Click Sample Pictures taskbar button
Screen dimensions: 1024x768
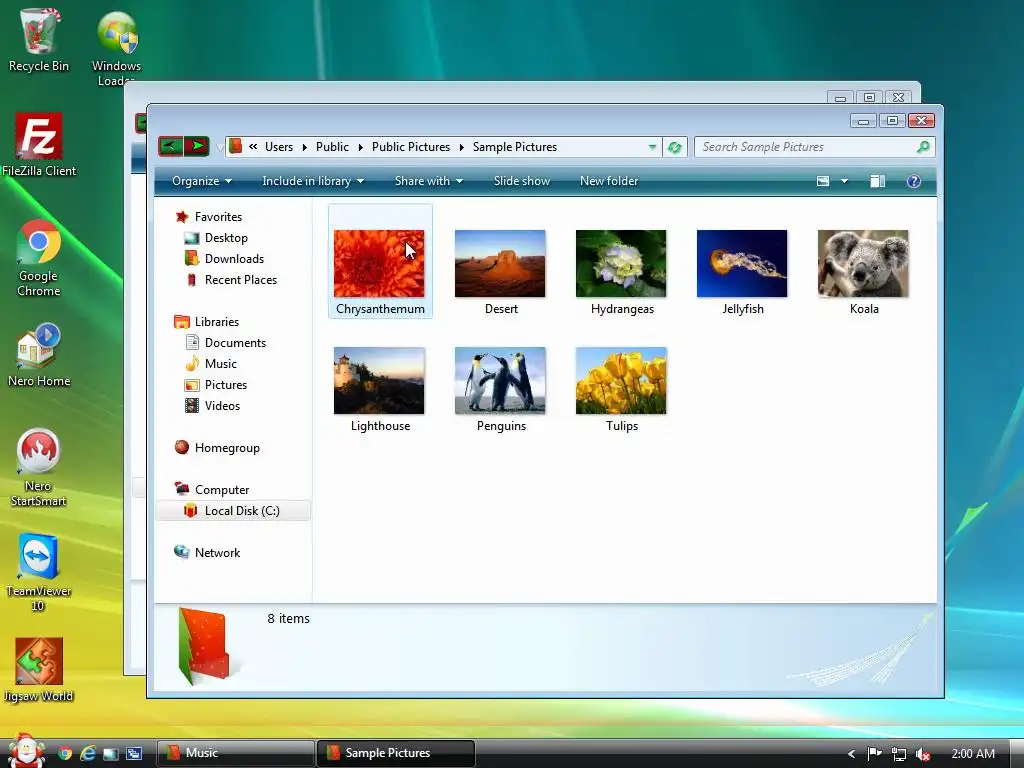coord(396,753)
